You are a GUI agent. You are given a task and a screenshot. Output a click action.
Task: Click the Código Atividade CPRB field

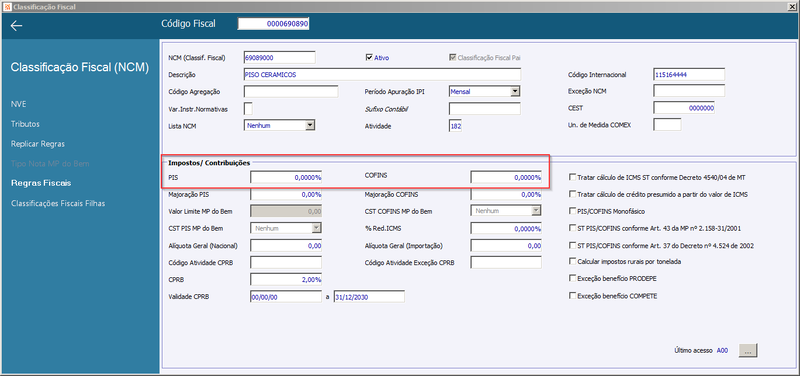[286, 262]
